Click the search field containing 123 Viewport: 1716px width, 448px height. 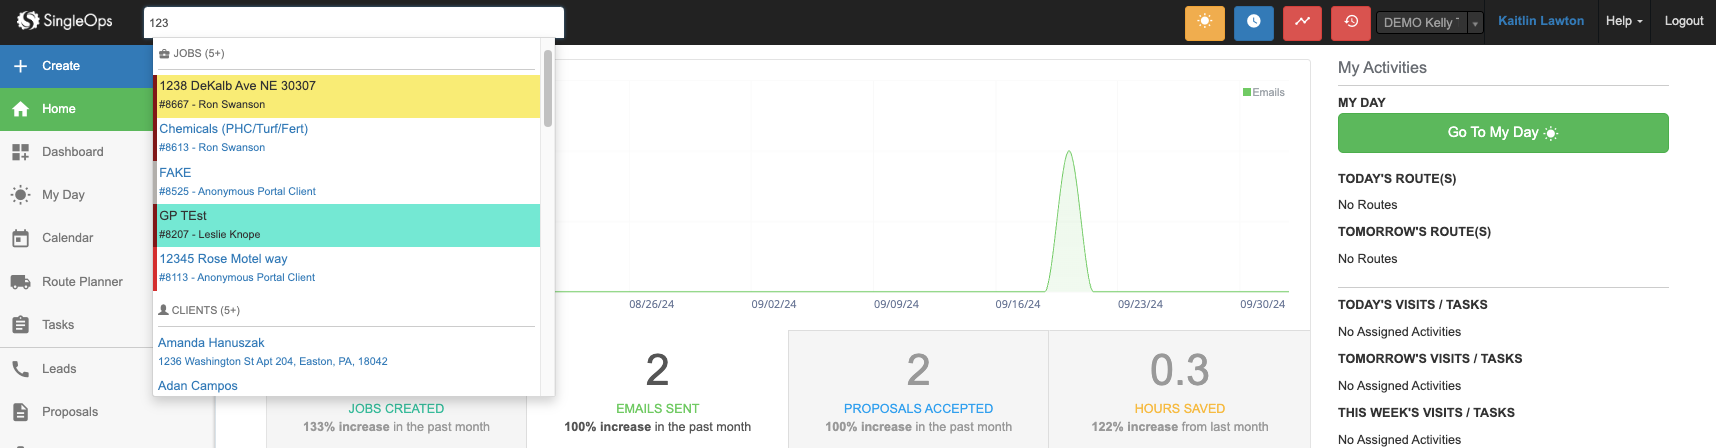click(355, 22)
